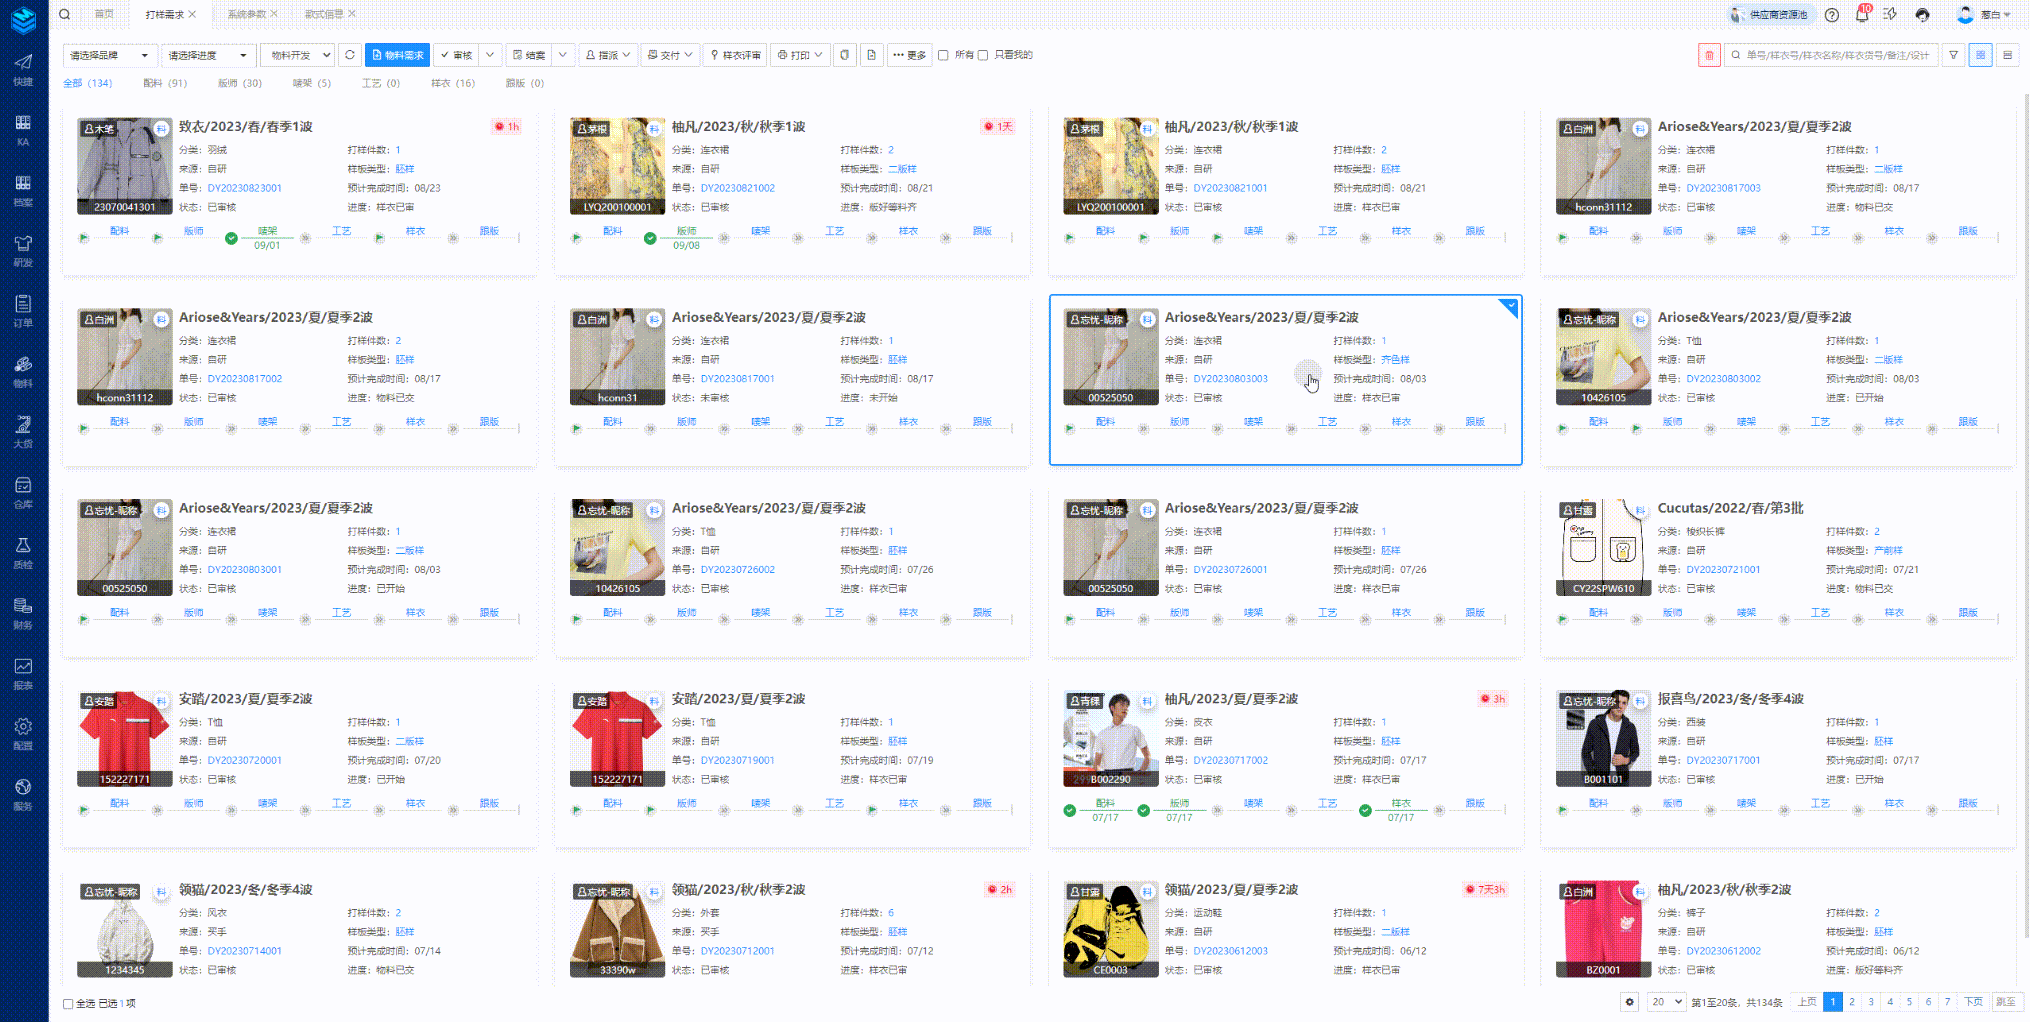Open order link DY20230823001
The height and width of the screenshot is (1022, 2030).
244,188
